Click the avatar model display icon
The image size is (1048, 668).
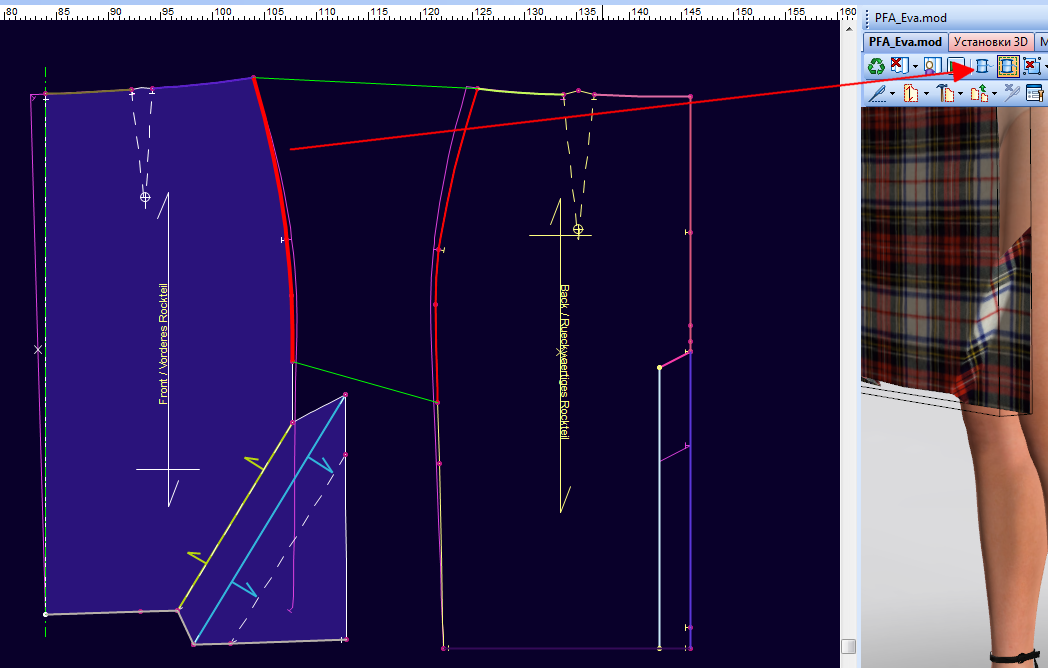pyautogui.click(x=932, y=67)
